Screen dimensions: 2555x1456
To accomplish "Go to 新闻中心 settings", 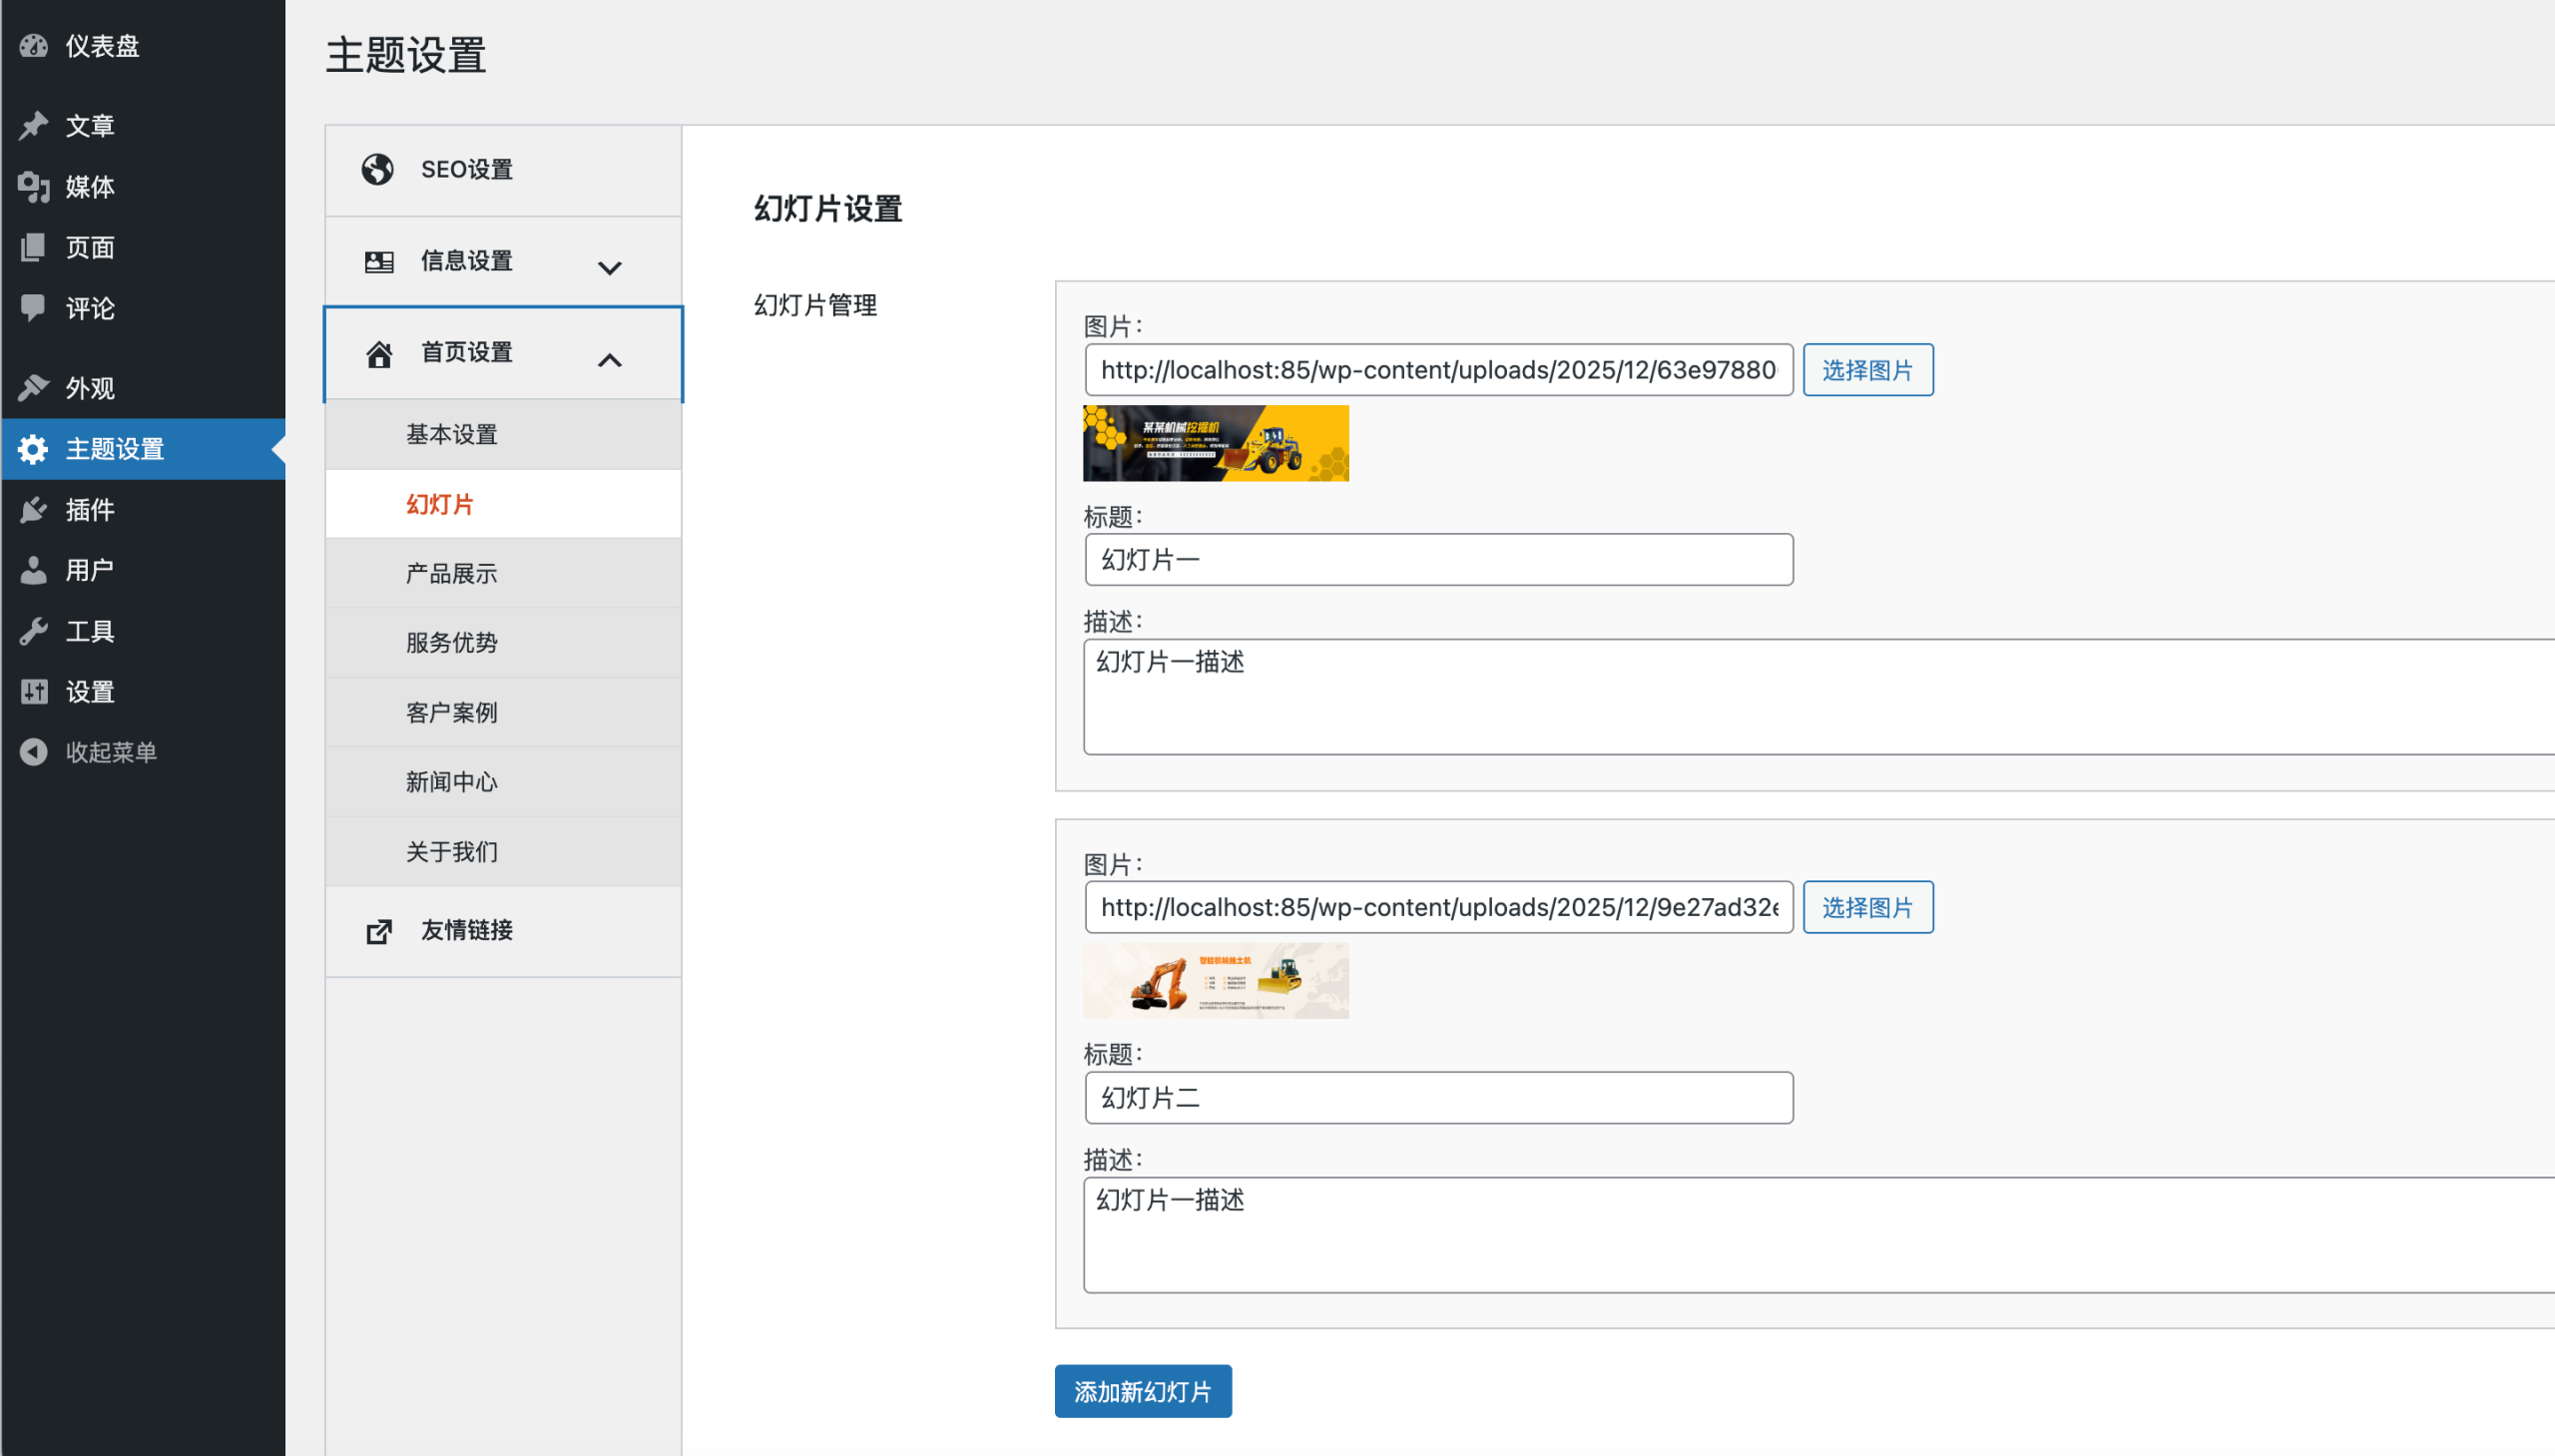I will (451, 782).
